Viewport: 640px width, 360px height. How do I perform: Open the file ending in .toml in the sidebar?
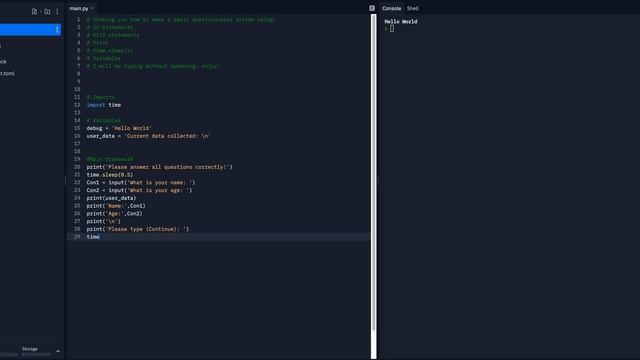tap(7, 73)
